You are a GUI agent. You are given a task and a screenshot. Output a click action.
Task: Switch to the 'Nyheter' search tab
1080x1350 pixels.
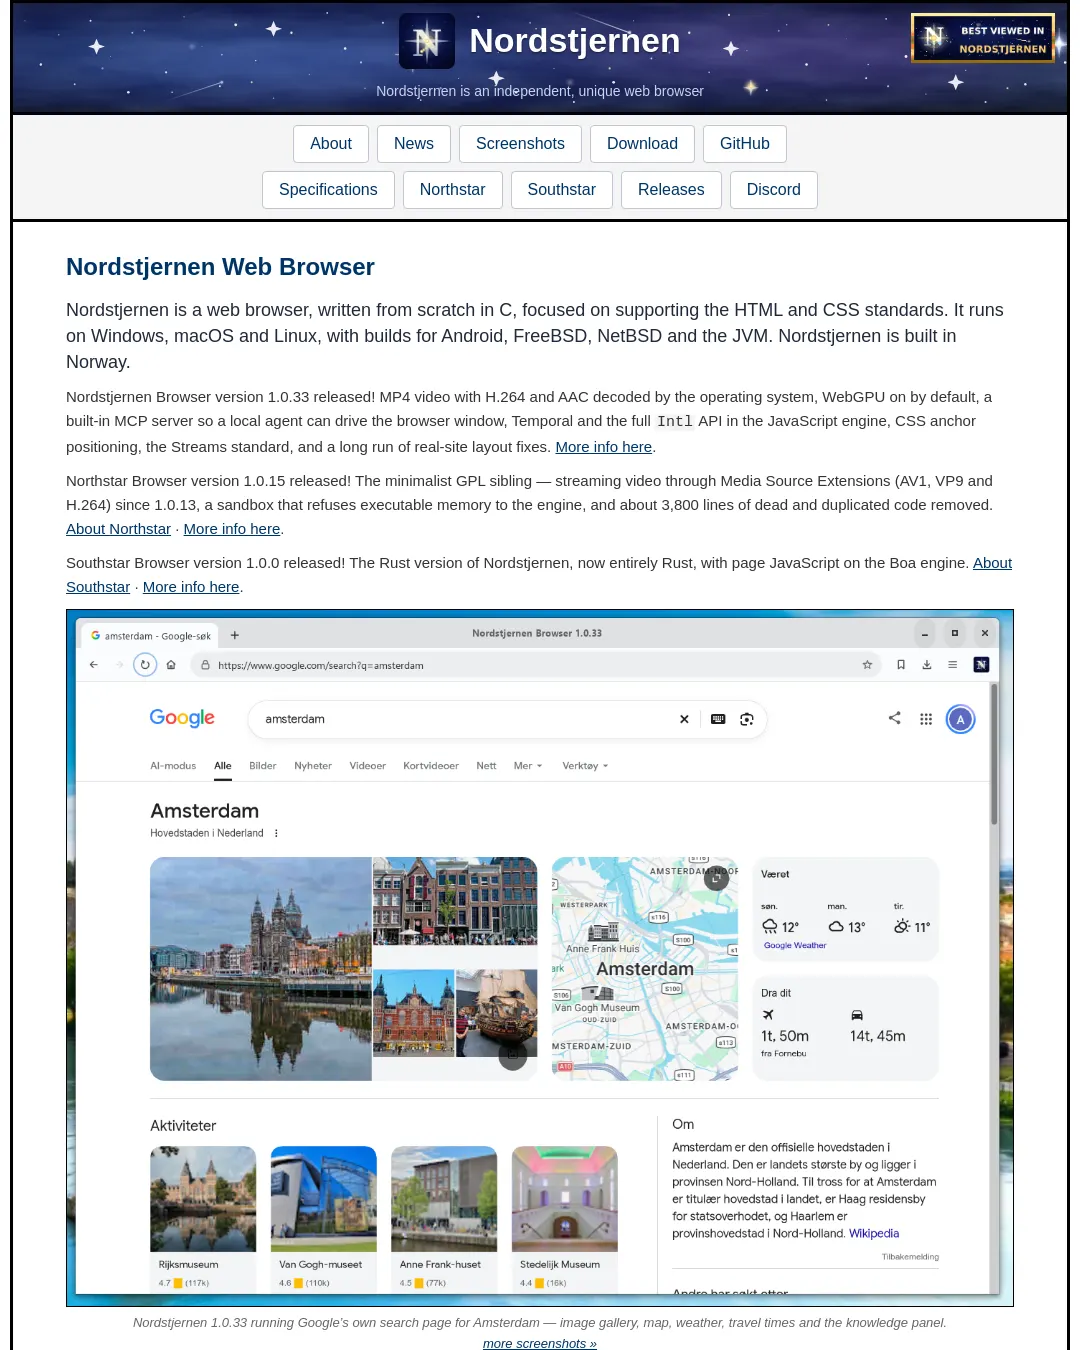point(313,766)
